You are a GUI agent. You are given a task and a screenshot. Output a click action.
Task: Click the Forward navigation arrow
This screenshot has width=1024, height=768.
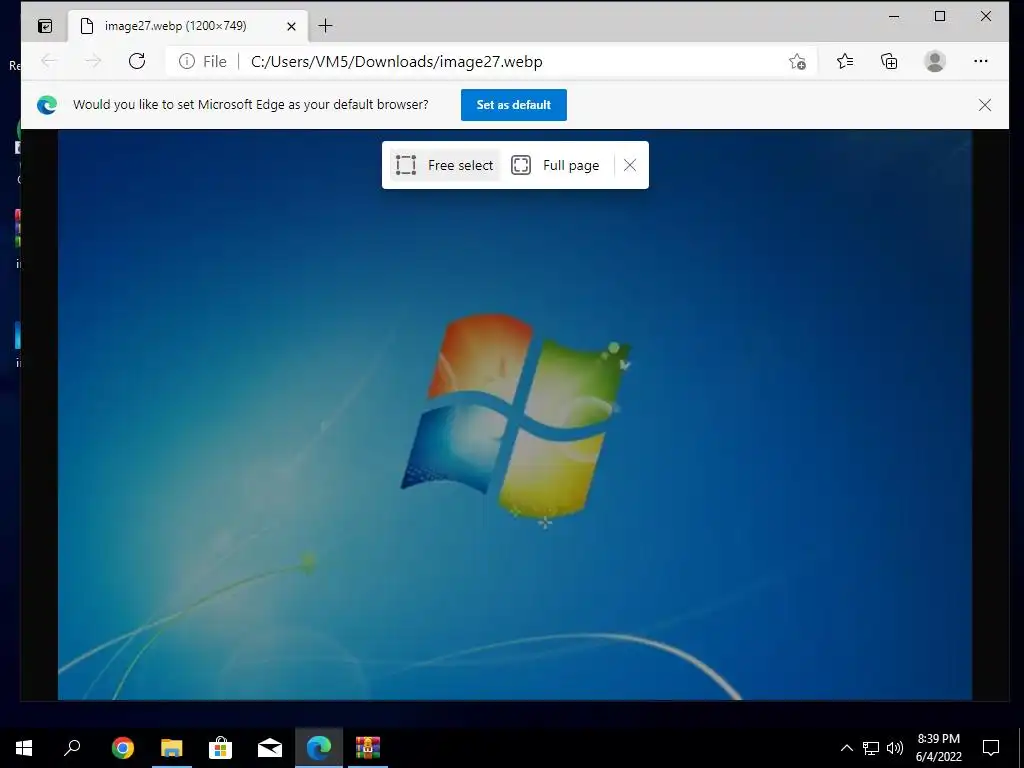coord(93,61)
